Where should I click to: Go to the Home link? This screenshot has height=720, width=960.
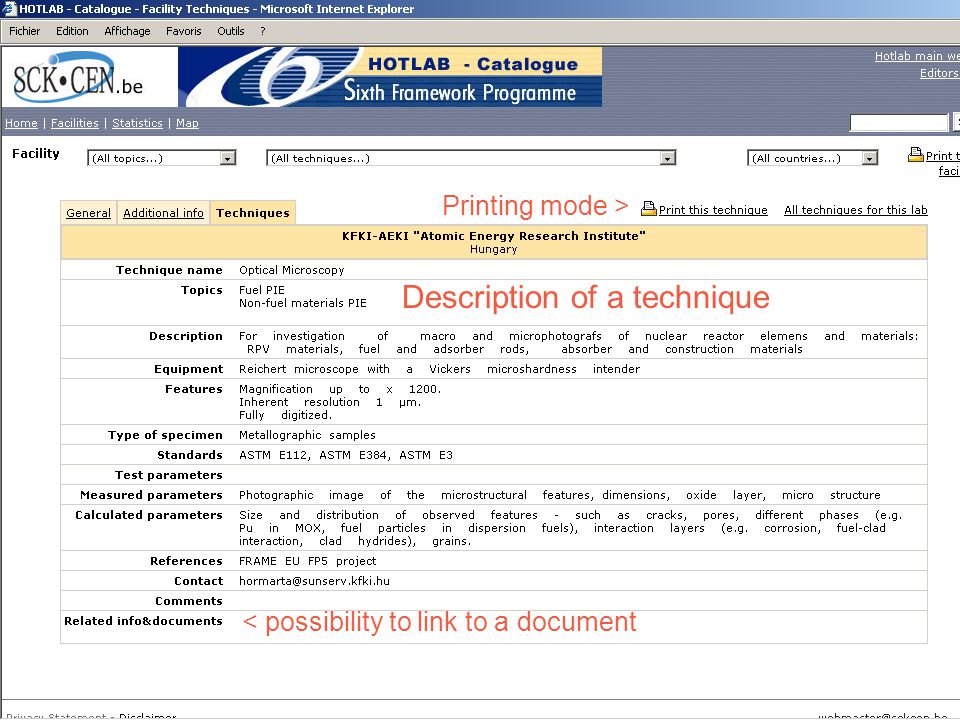[x=21, y=123]
